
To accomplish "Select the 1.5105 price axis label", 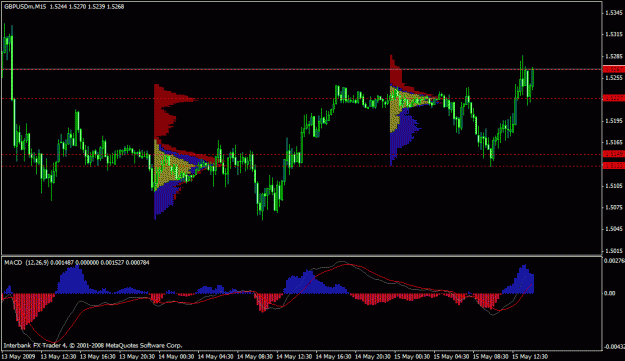I will (x=614, y=186).
